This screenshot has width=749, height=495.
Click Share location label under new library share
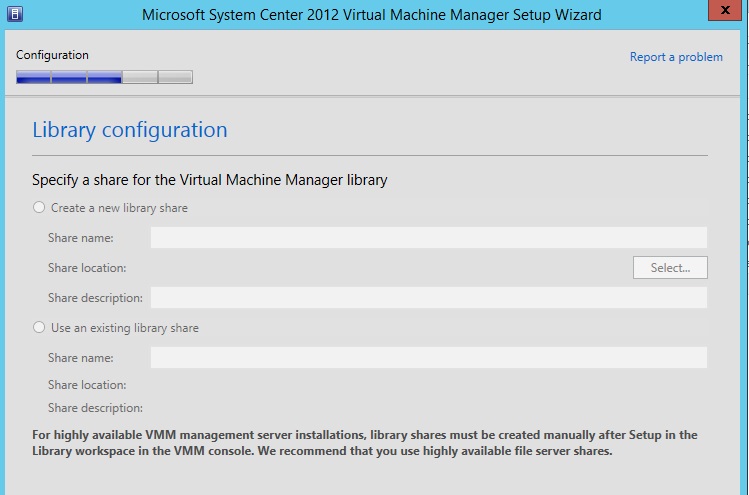(87, 268)
